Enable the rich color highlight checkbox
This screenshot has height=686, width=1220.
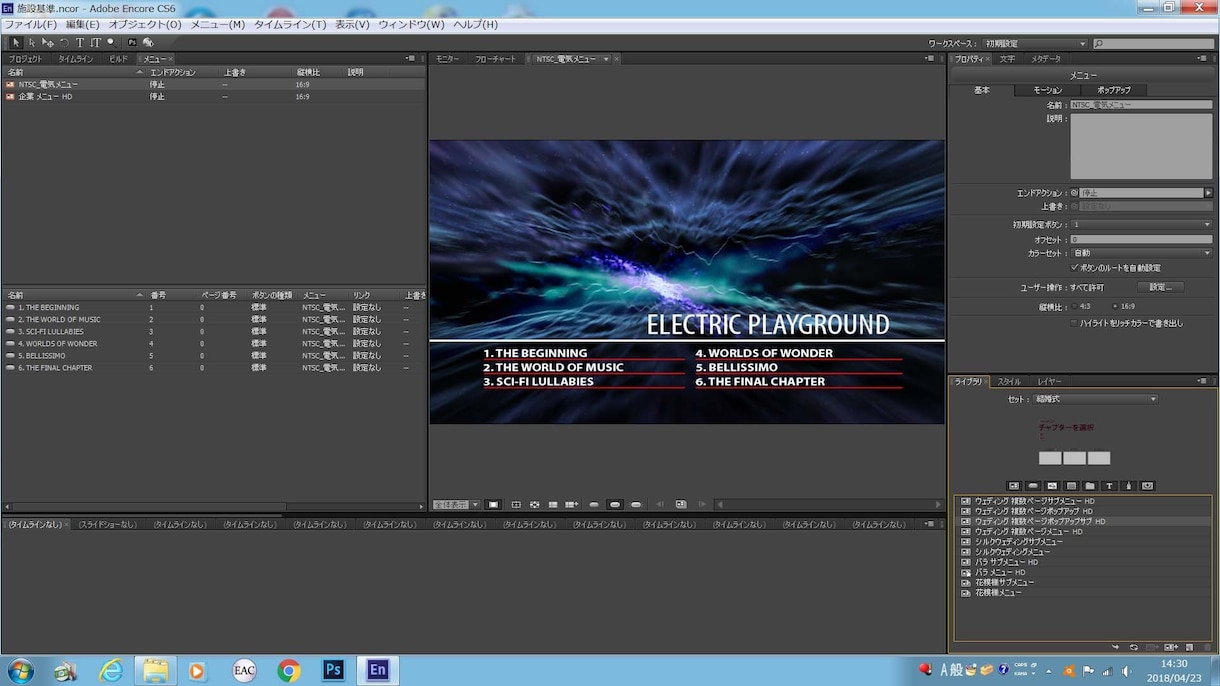click(x=1075, y=323)
